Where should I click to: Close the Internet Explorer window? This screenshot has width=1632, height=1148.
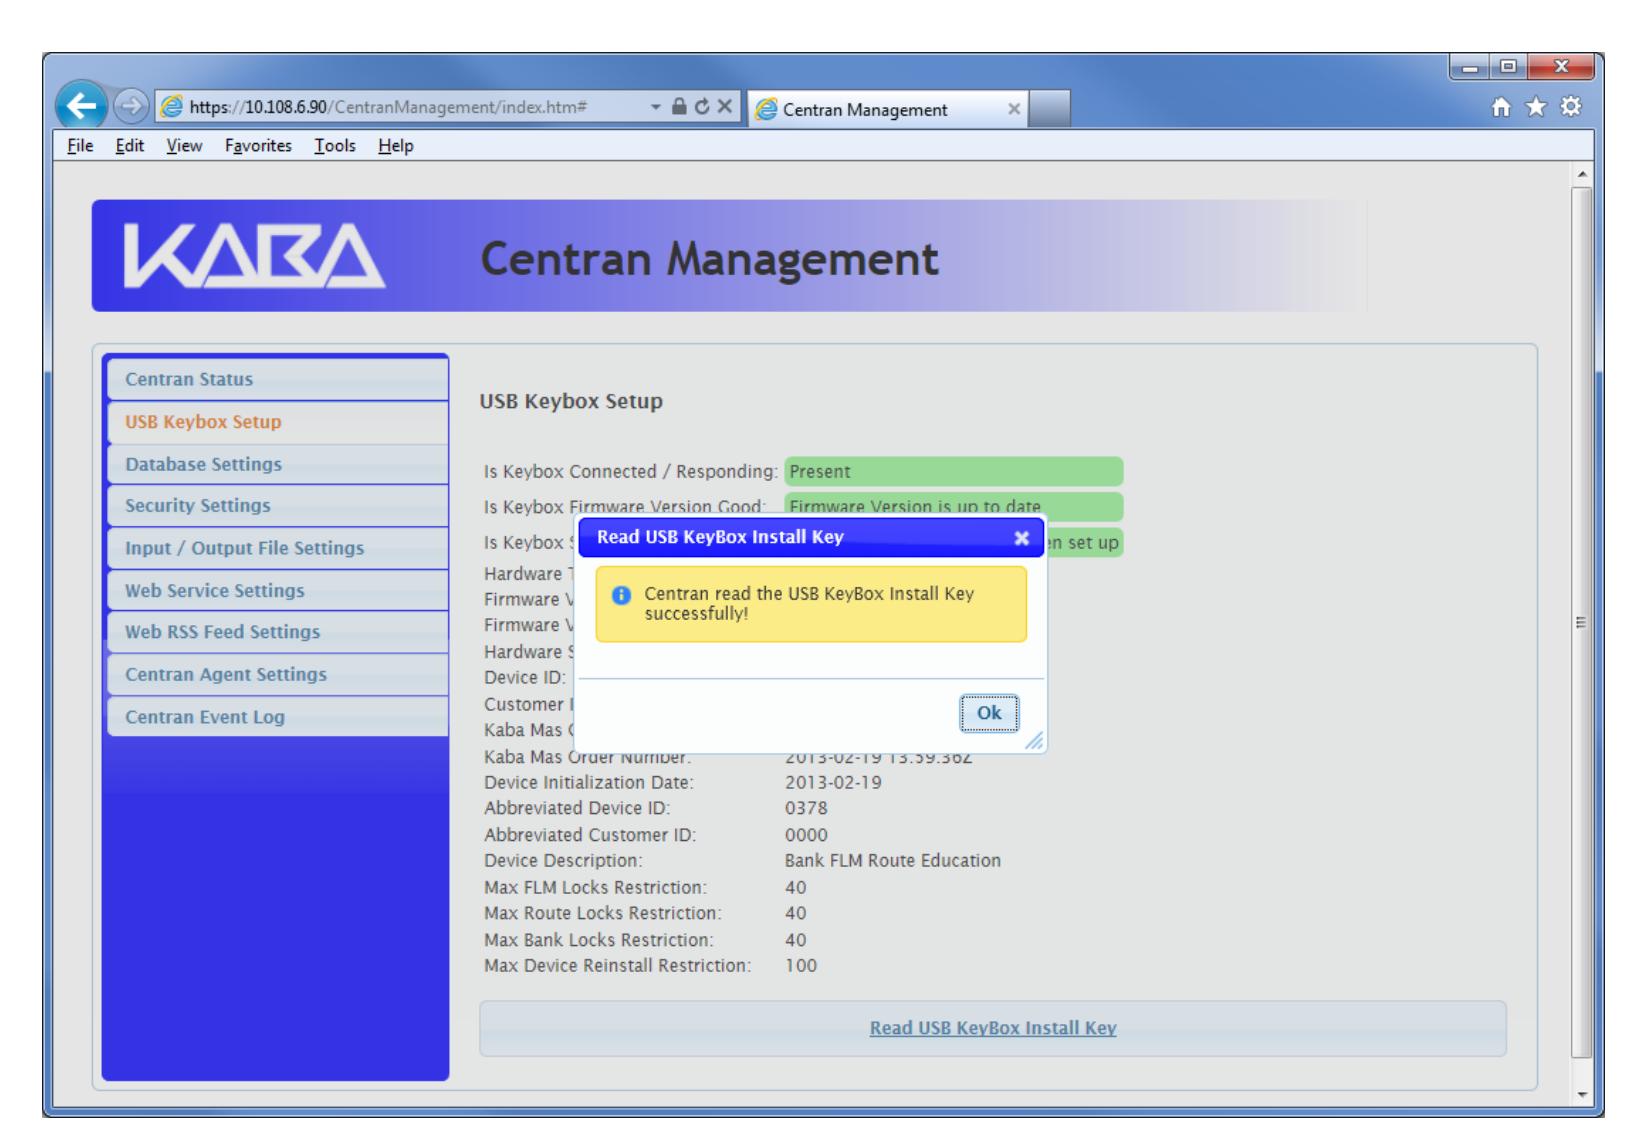1561,65
